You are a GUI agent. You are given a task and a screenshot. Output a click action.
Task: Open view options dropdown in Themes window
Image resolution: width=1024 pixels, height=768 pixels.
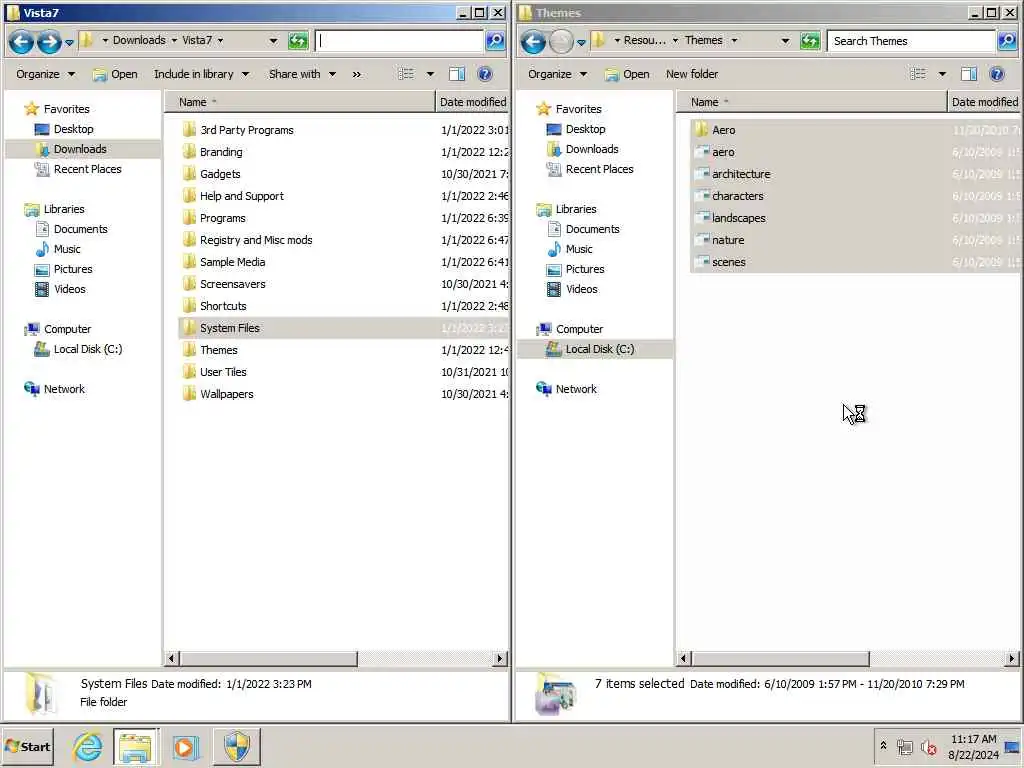click(x=942, y=74)
